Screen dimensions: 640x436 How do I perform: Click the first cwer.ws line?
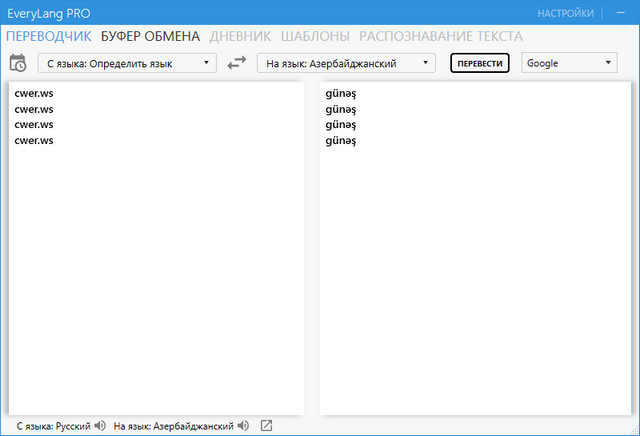click(x=34, y=93)
